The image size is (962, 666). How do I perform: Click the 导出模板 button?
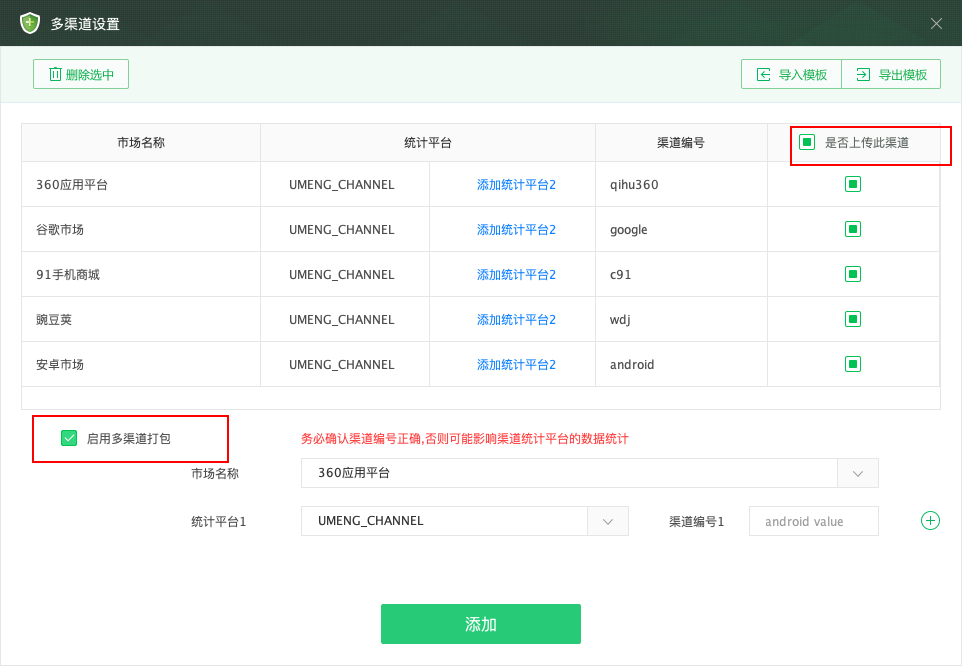[891, 74]
